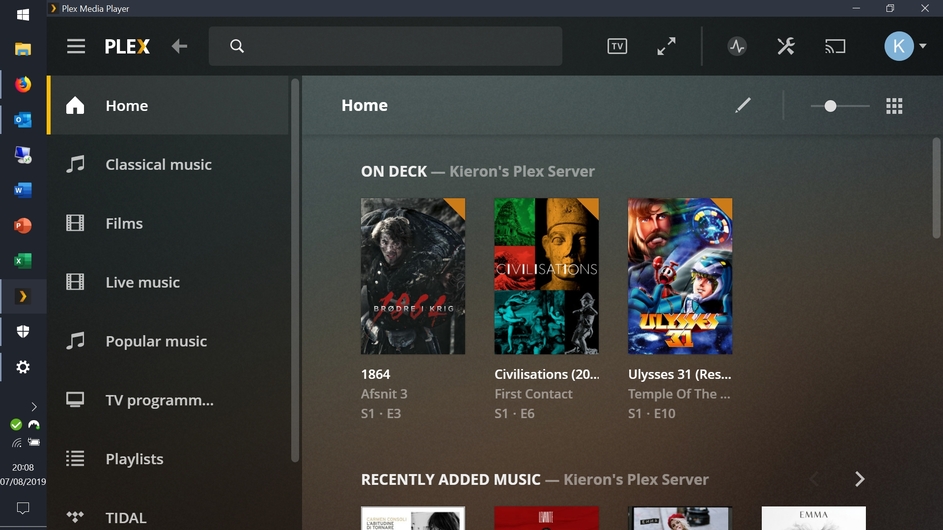
Task: Click the Afsnit 3 episode link
Action: pos(384,394)
